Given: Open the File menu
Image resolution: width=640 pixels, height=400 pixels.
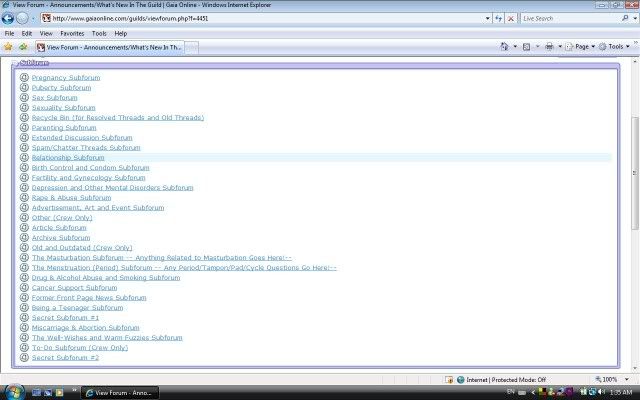Looking at the screenshot, I should tap(9, 33).
